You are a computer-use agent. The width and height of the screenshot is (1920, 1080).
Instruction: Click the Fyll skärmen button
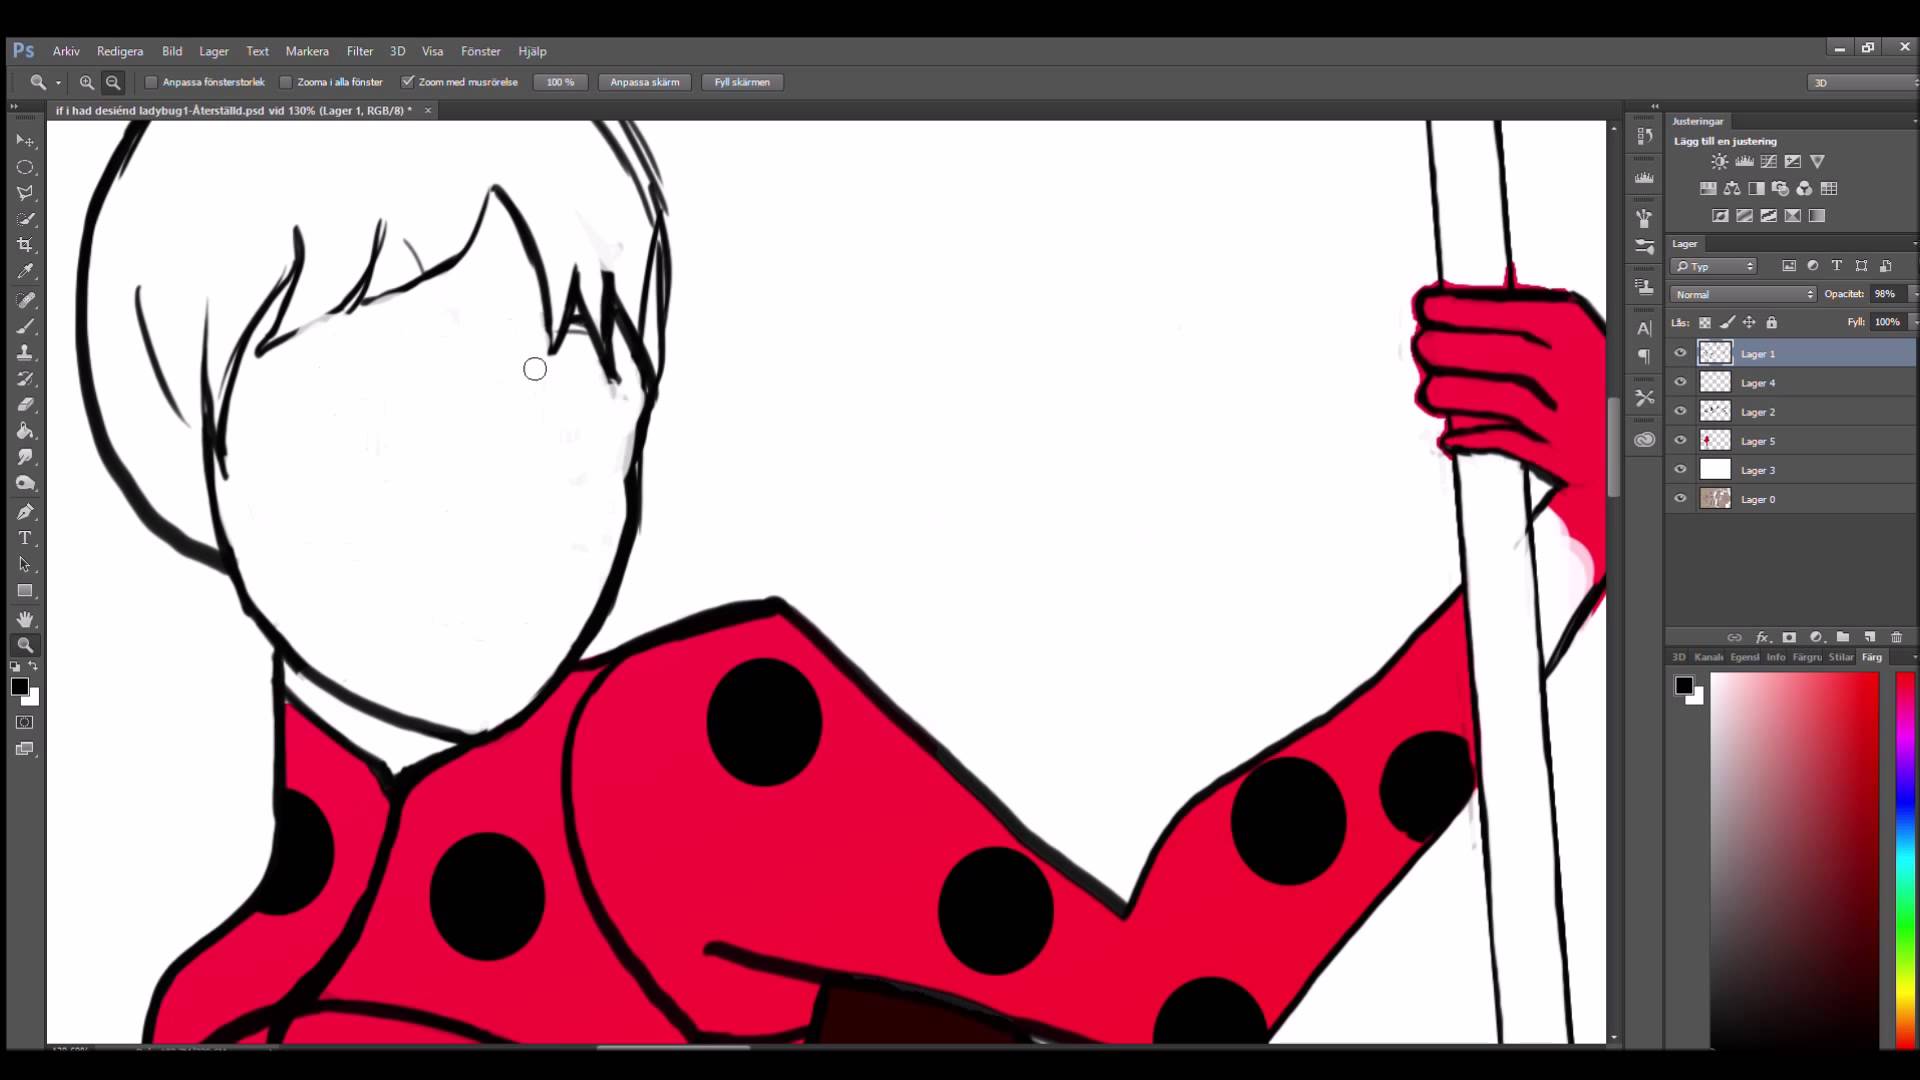click(x=742, y=82)
